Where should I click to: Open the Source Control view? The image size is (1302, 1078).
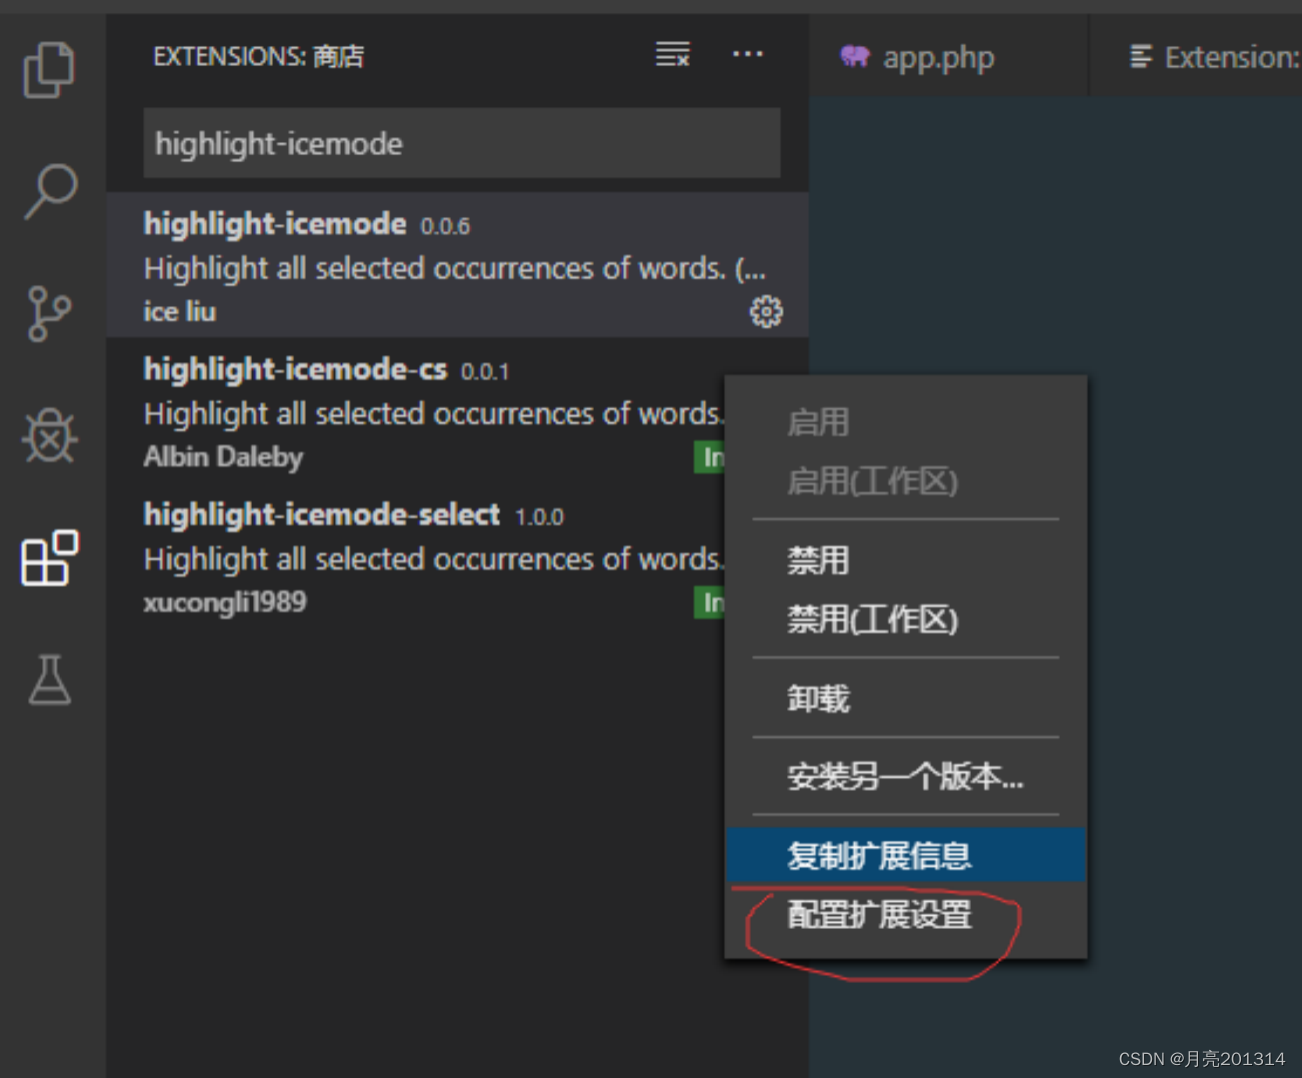[49, 314]
